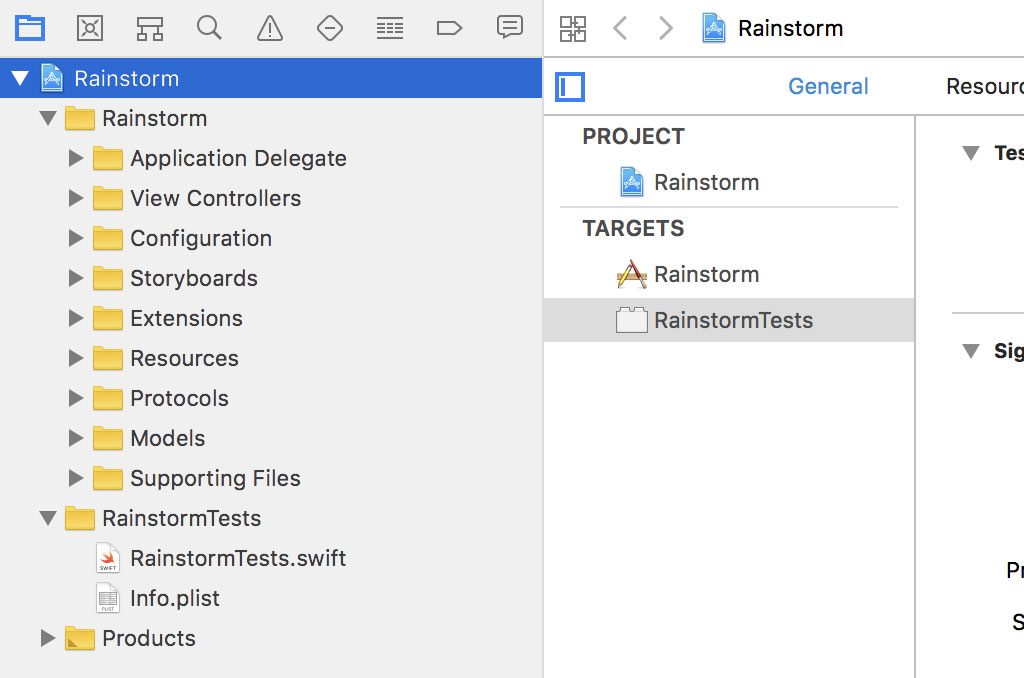The image size is (1024, 678).
Task: Switch to the General tab
Action: (828, 87)
